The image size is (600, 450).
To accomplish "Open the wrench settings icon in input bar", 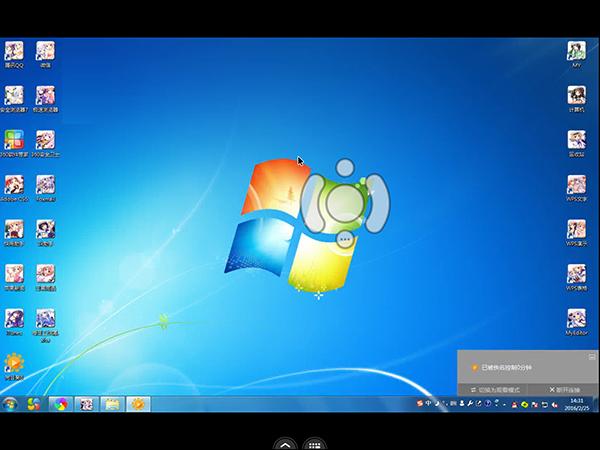I will coord(470,404).
